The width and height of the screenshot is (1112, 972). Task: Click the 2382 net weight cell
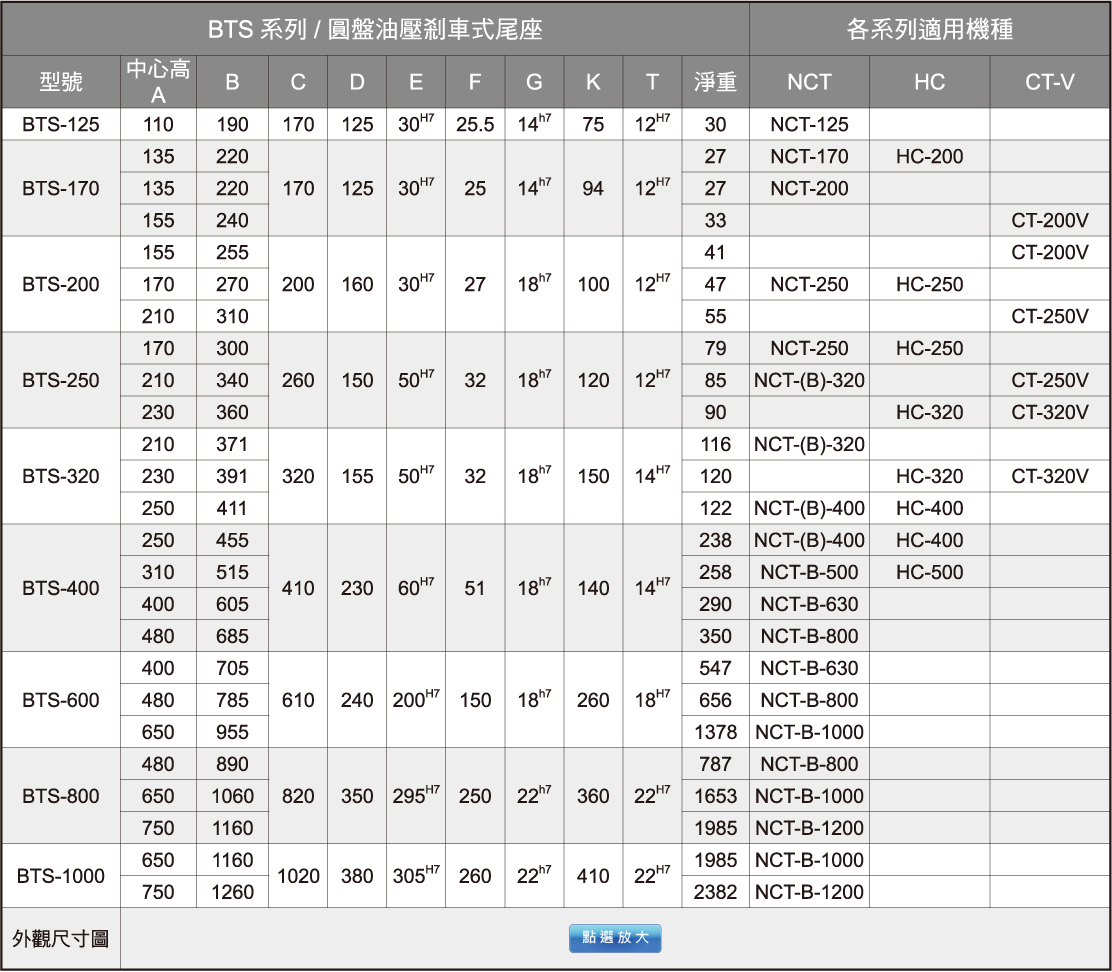[715, 892]
